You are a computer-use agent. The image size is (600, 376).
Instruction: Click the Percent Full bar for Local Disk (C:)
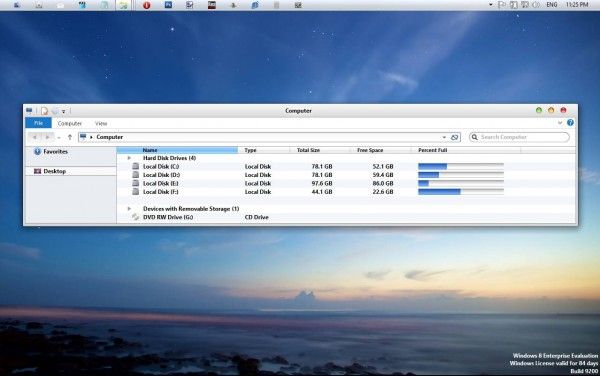point(461,166)
